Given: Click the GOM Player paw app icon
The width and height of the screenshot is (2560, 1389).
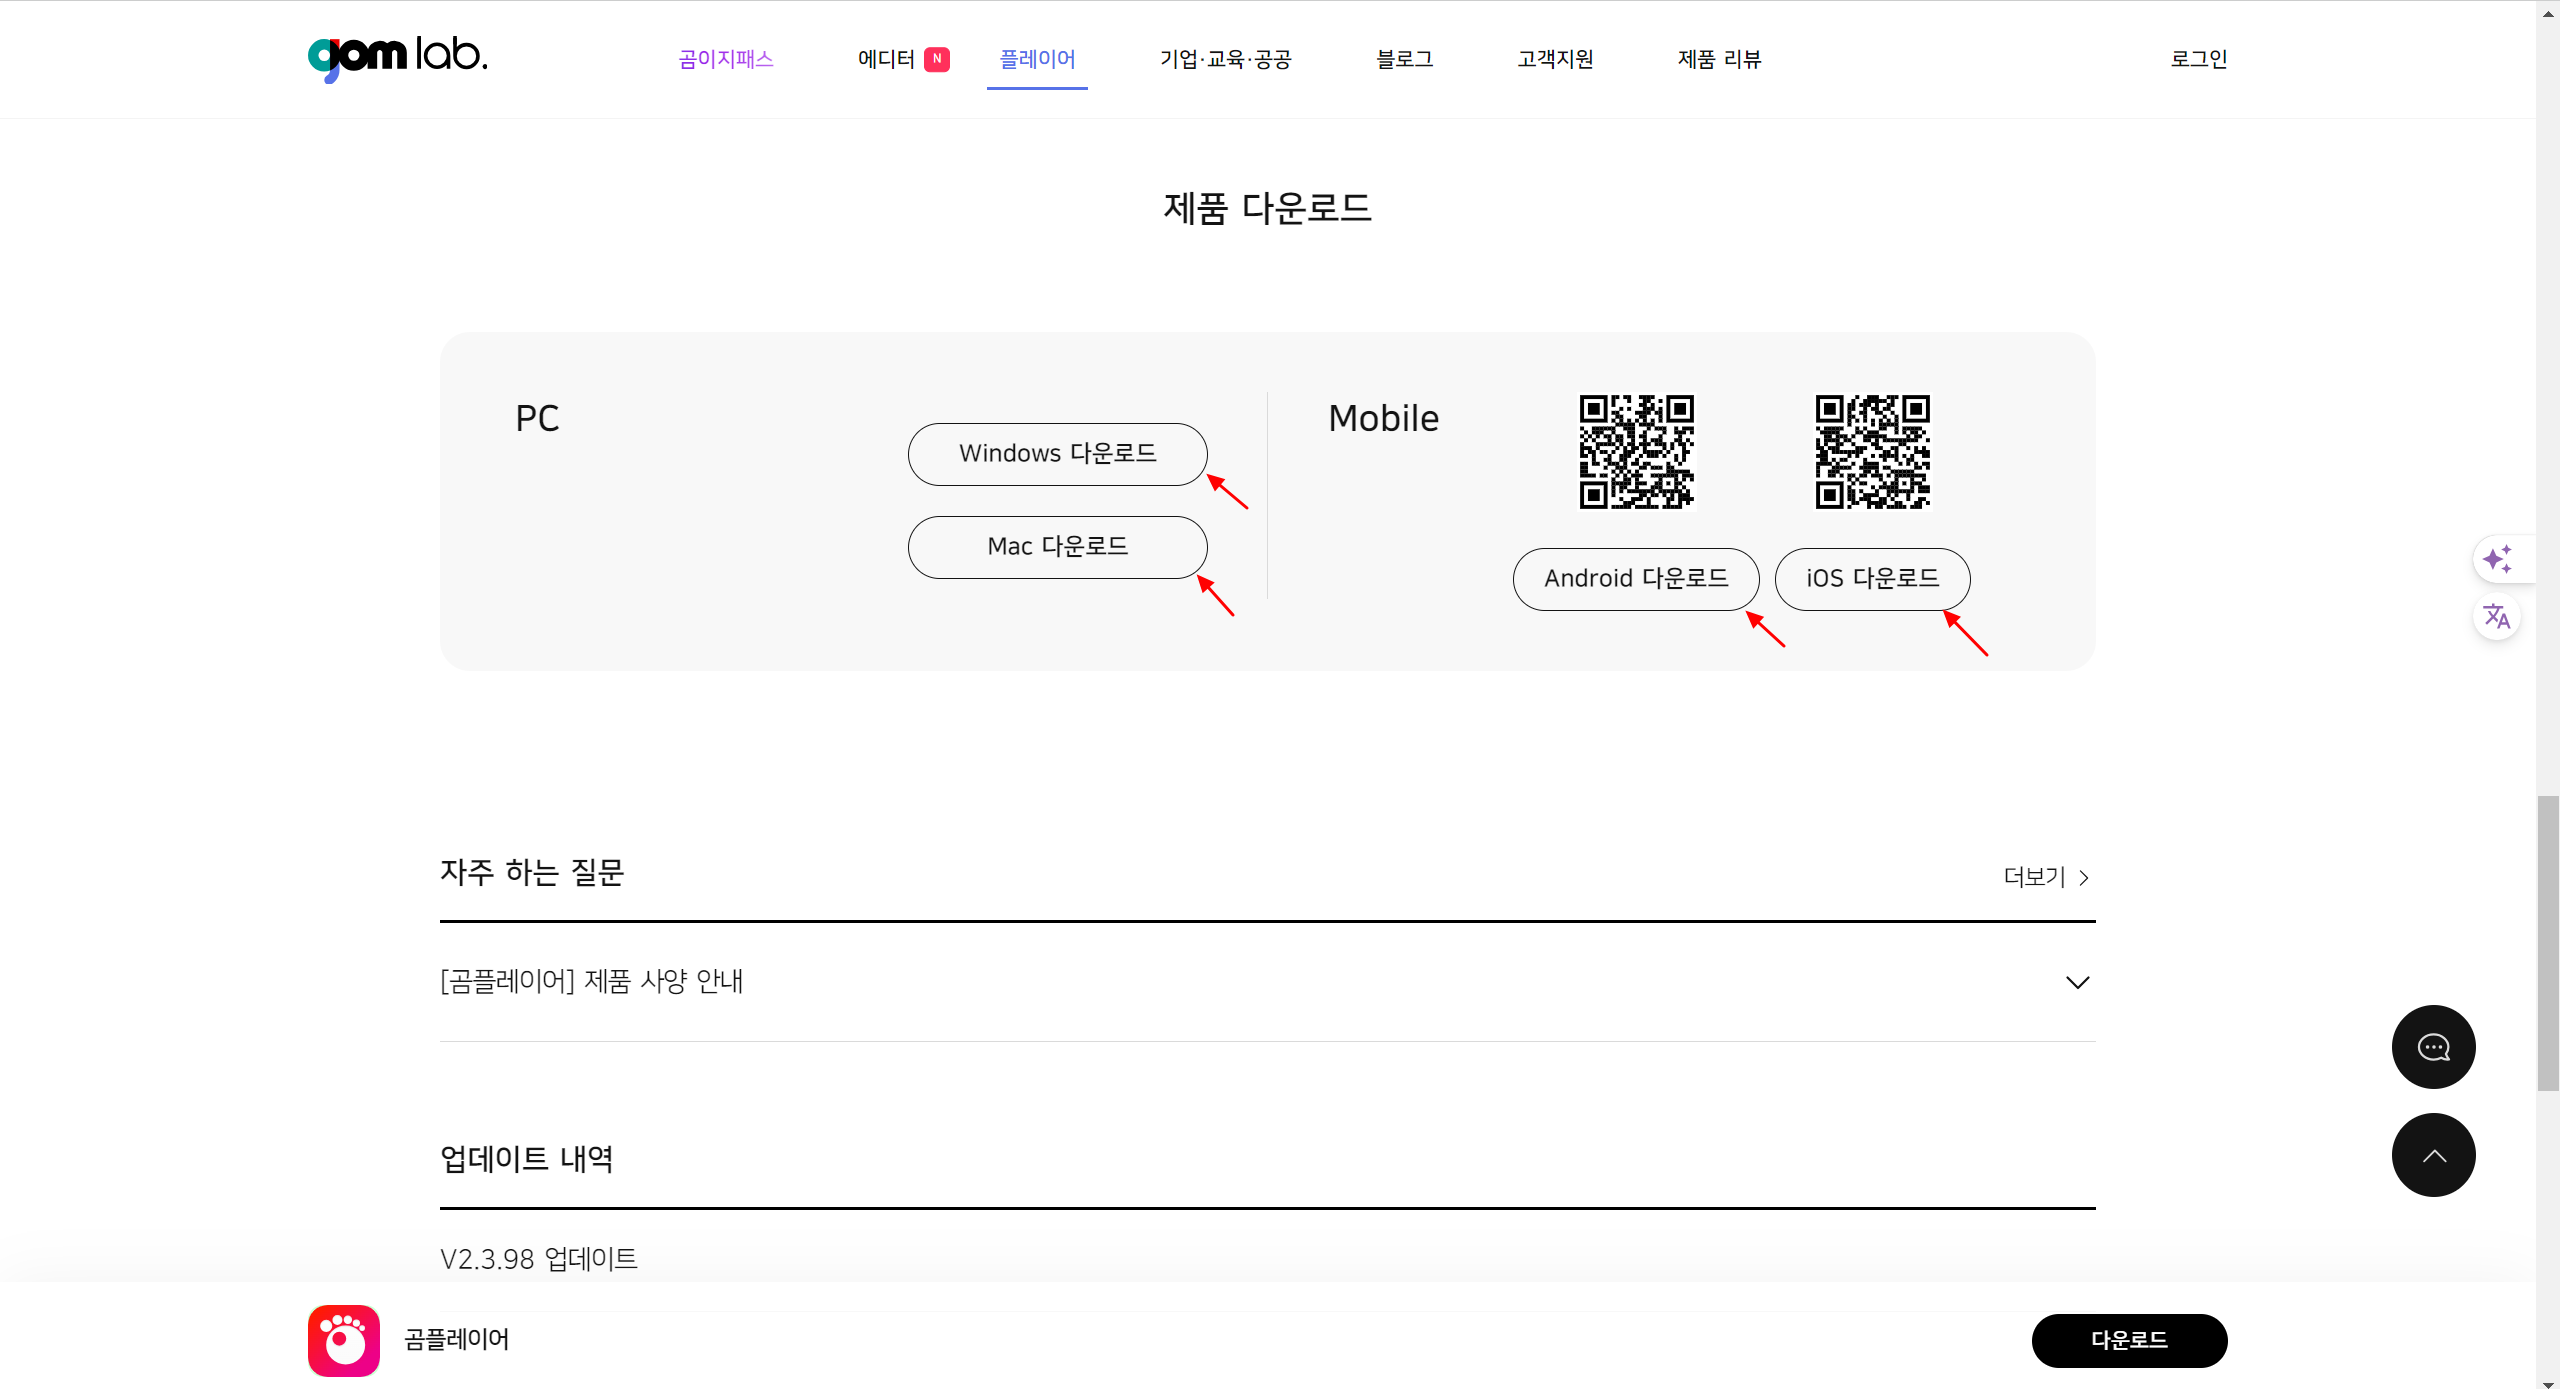Looking at the screenshot, I should tap(344, 1340).
